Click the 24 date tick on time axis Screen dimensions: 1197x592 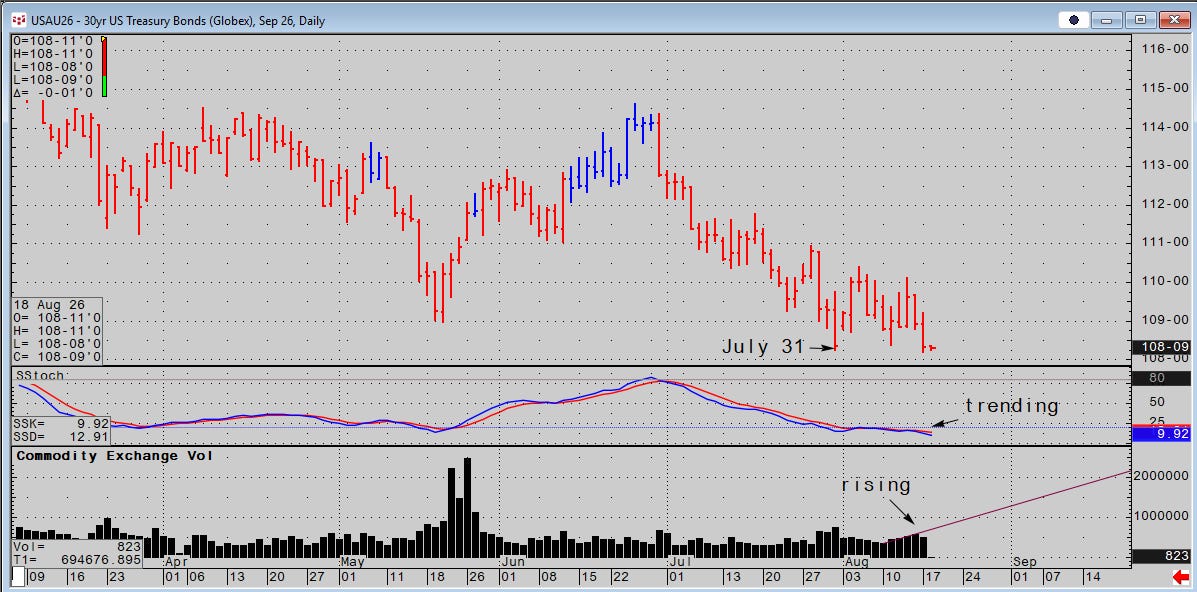tap(972, 576)
